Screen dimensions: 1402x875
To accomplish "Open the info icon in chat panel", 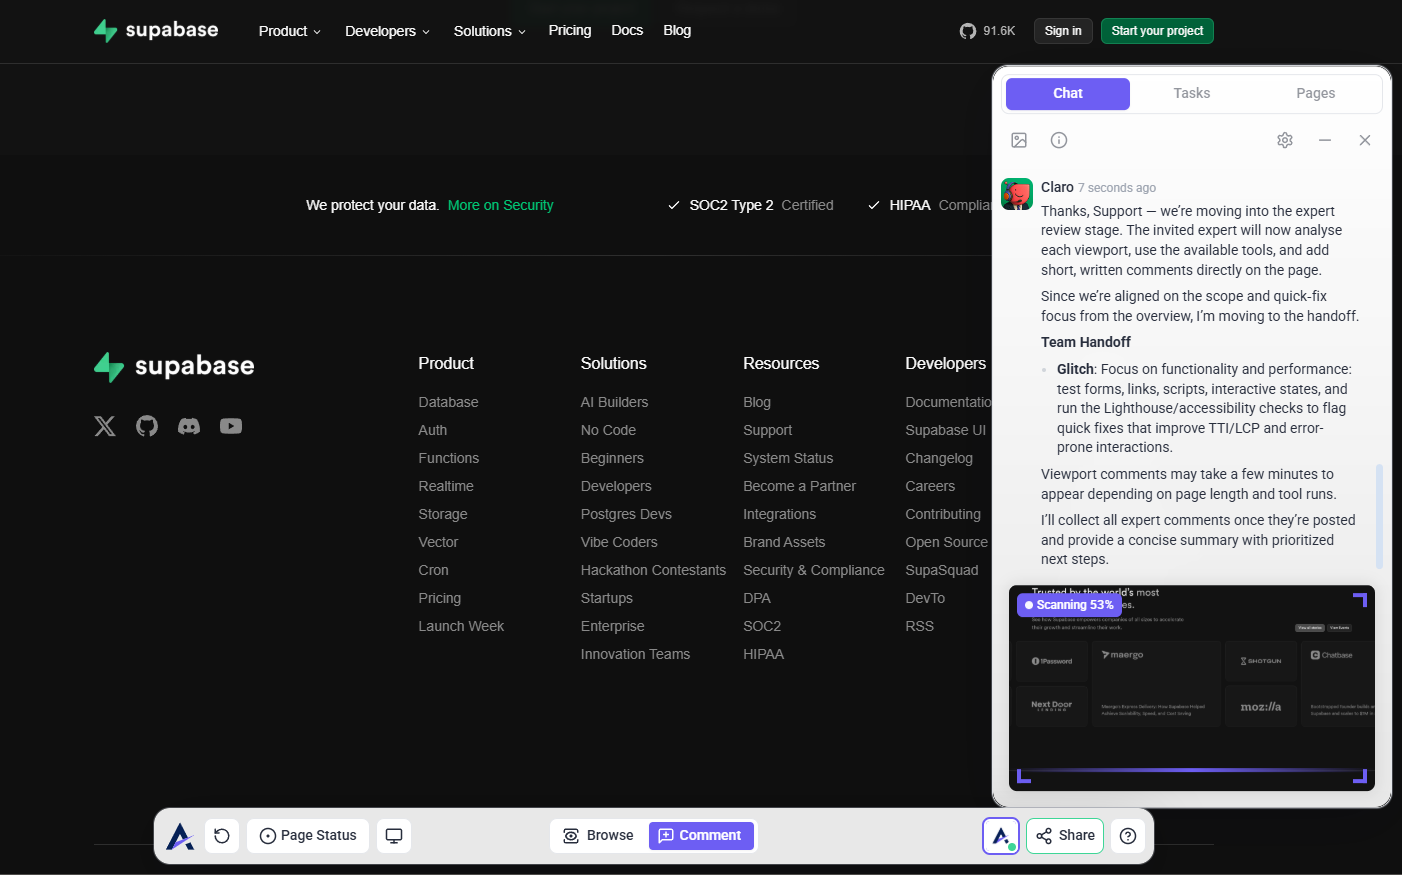I will [x=1059, y=140].
